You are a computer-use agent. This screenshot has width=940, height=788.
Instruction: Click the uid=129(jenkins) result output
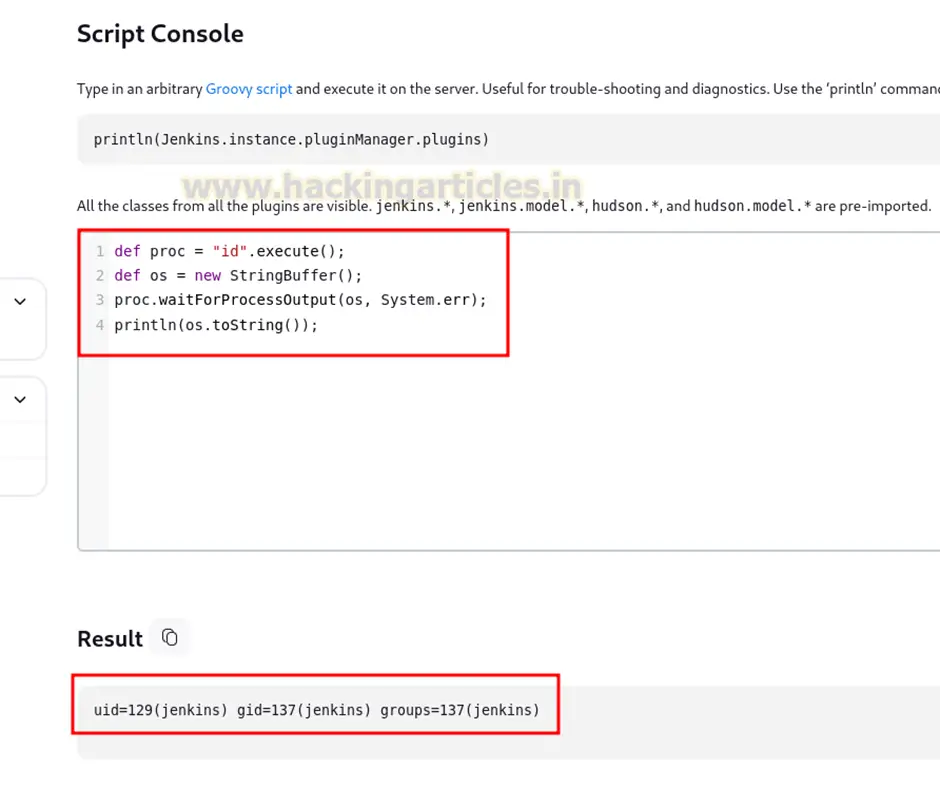coord(317,710)
